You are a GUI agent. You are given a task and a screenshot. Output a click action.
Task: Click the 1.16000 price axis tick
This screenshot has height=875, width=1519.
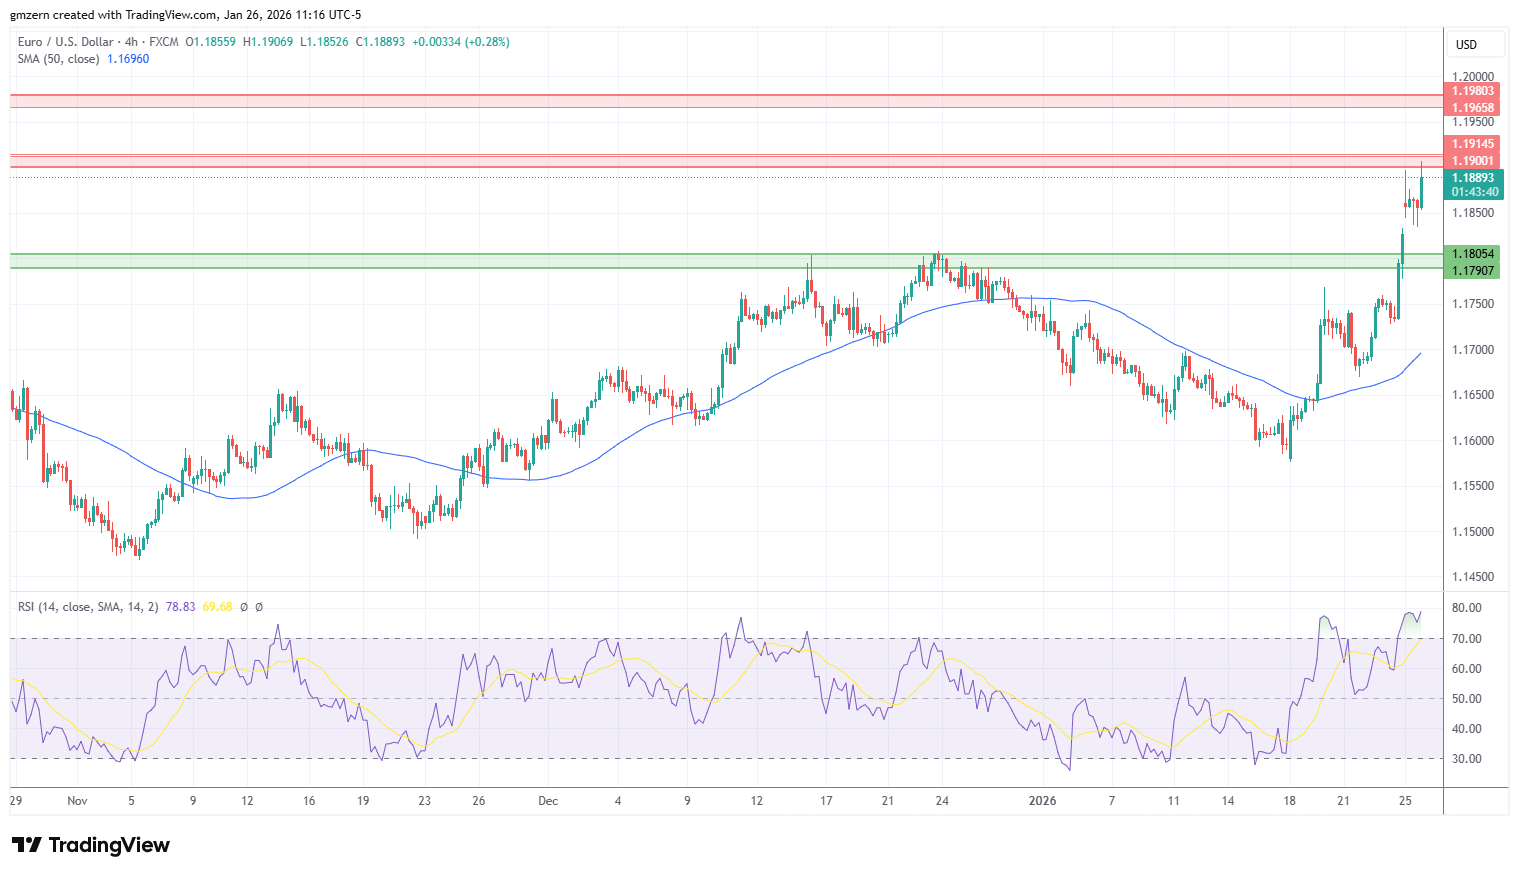click(x=1473, y=441)
